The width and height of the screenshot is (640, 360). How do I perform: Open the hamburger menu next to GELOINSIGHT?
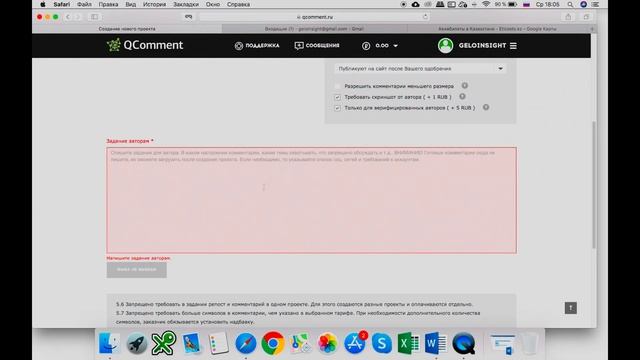[513, 46]
